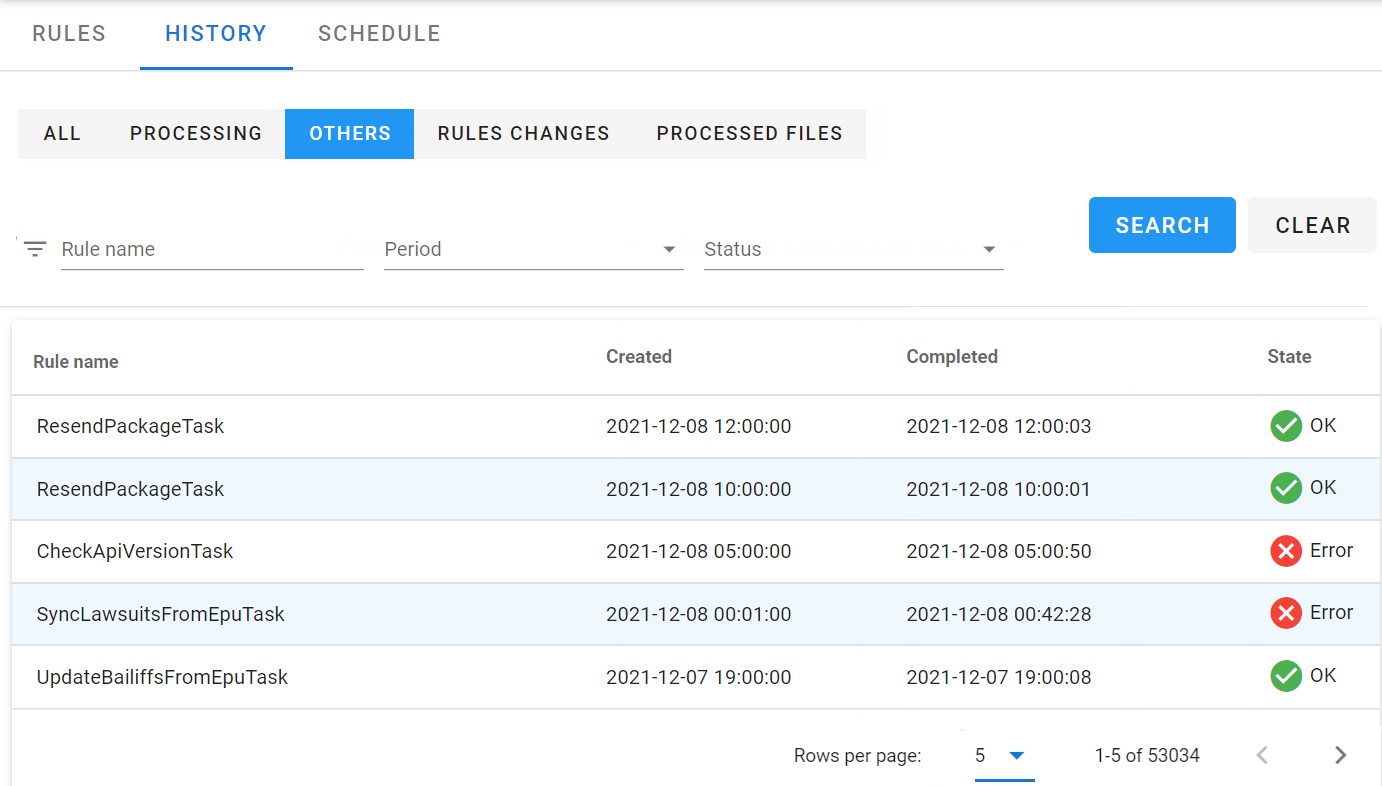This screenshot has width=1382, height=786.
Task: Select the UpdateBailiffsFromEpuTask row name
Action: [162, 677]
